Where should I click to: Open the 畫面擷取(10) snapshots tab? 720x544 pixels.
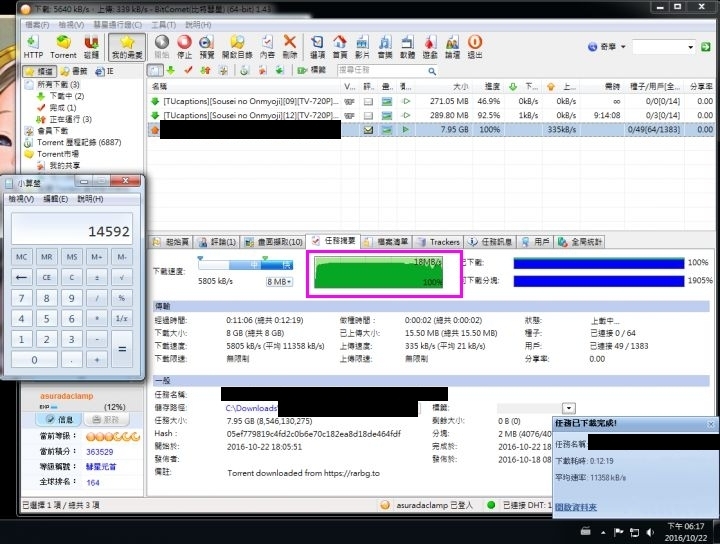(274, 242)
